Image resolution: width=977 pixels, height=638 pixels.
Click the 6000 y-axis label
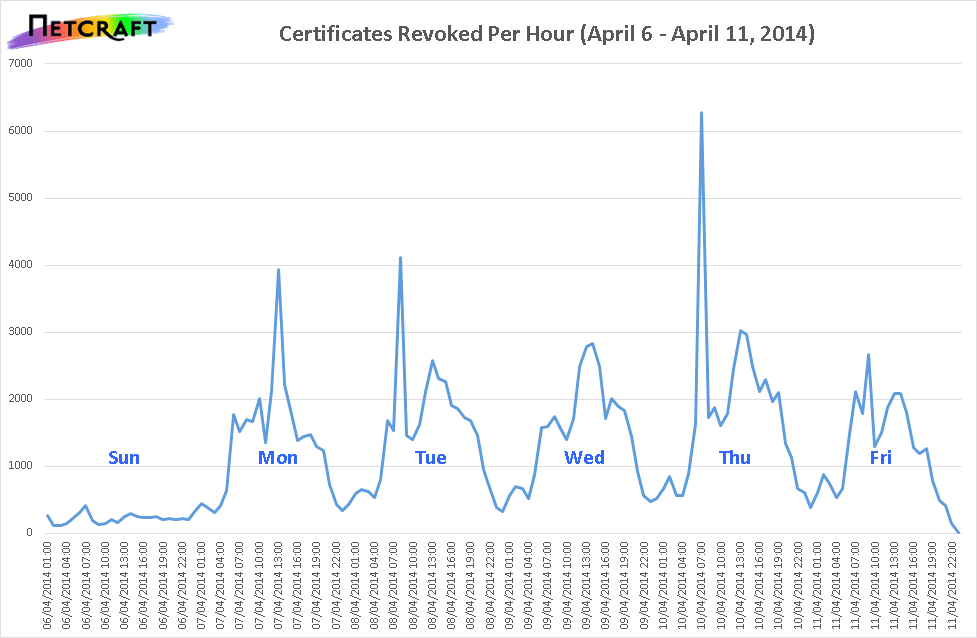click(20, 131)
